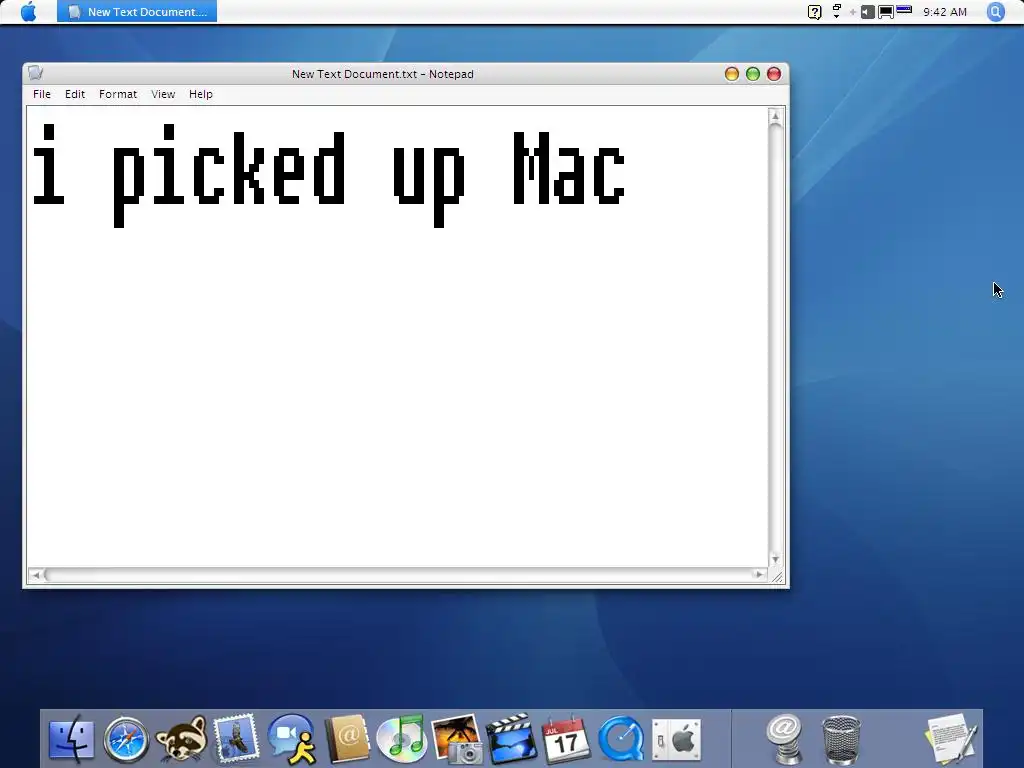This screenshot has width=1024, height=768.
Task: Launch Safari compass icon in dock
Action: [x=126, y=739]
